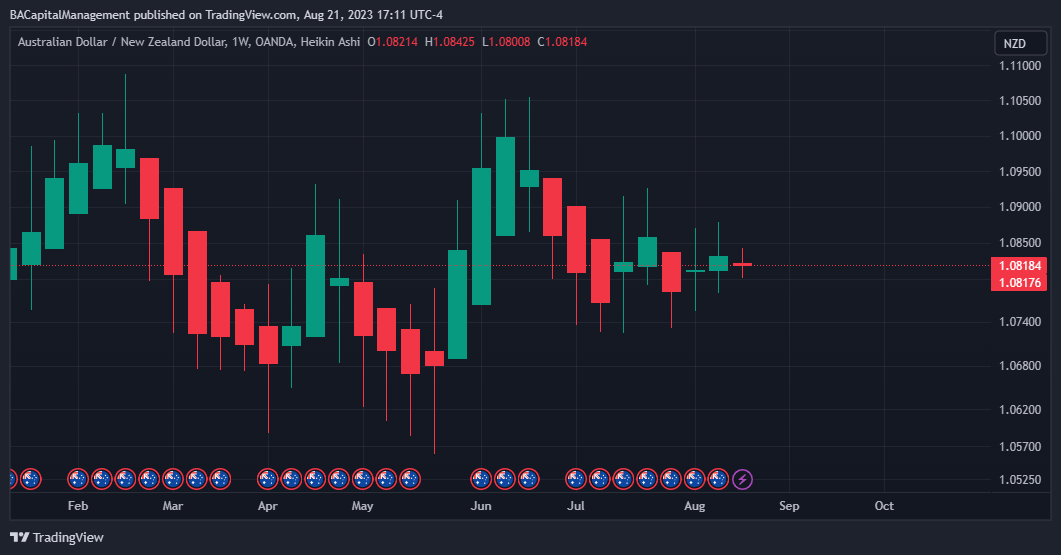Select the 1.09500 price axis label
Image resolution: width=1061 pixels, height=555 pixels.
[x=1020, y=172]
